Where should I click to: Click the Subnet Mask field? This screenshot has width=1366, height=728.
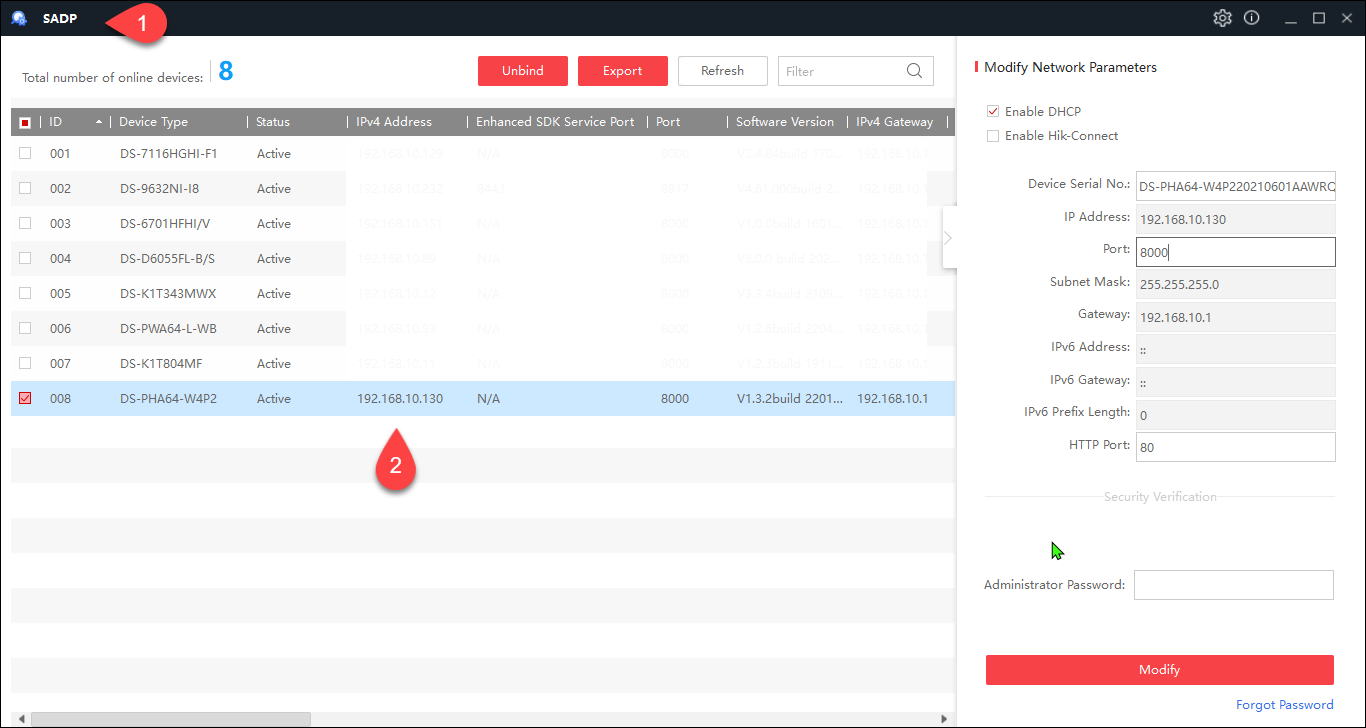pyautogui.click(x=1236, y=284)
